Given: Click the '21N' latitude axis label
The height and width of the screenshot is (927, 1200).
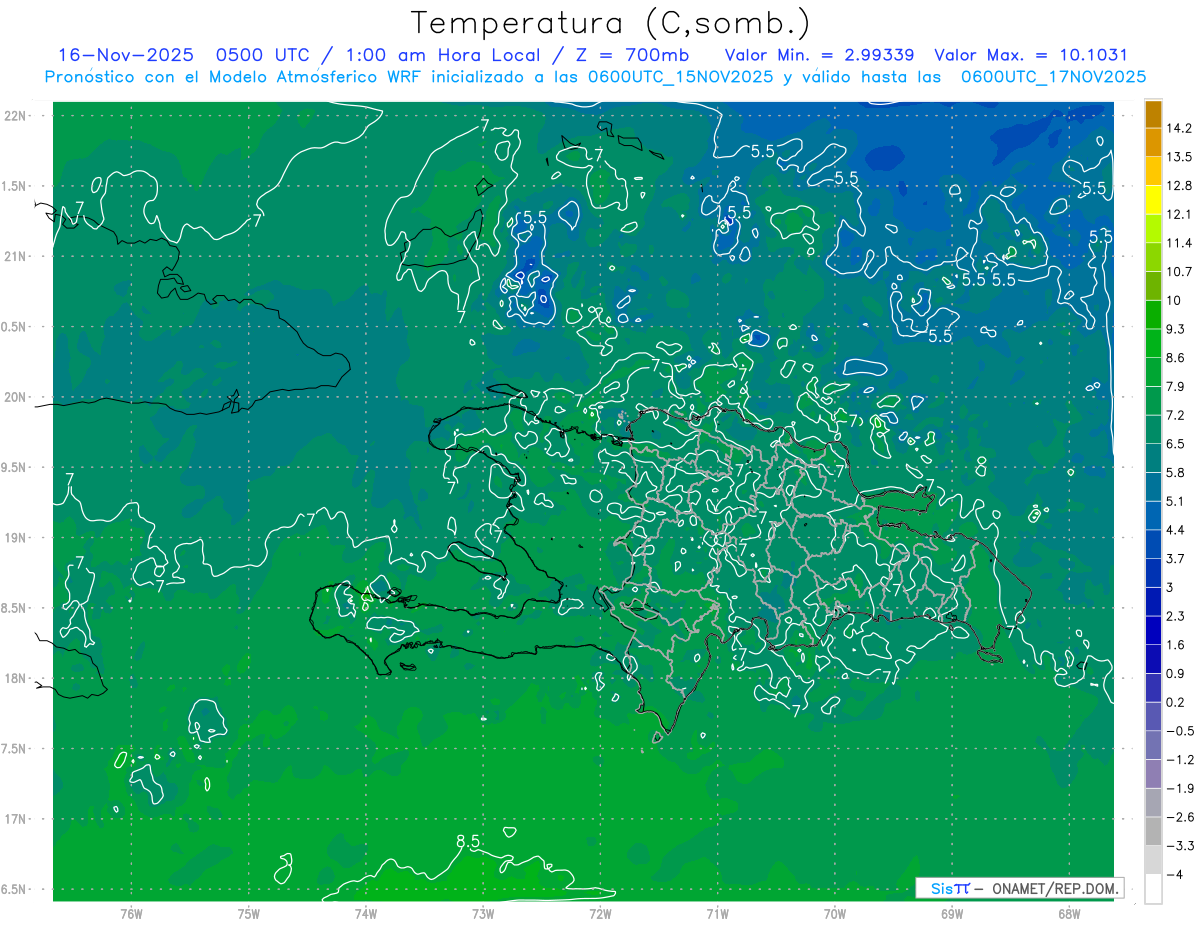Looking at the screenshot, I should pos(16,256).
